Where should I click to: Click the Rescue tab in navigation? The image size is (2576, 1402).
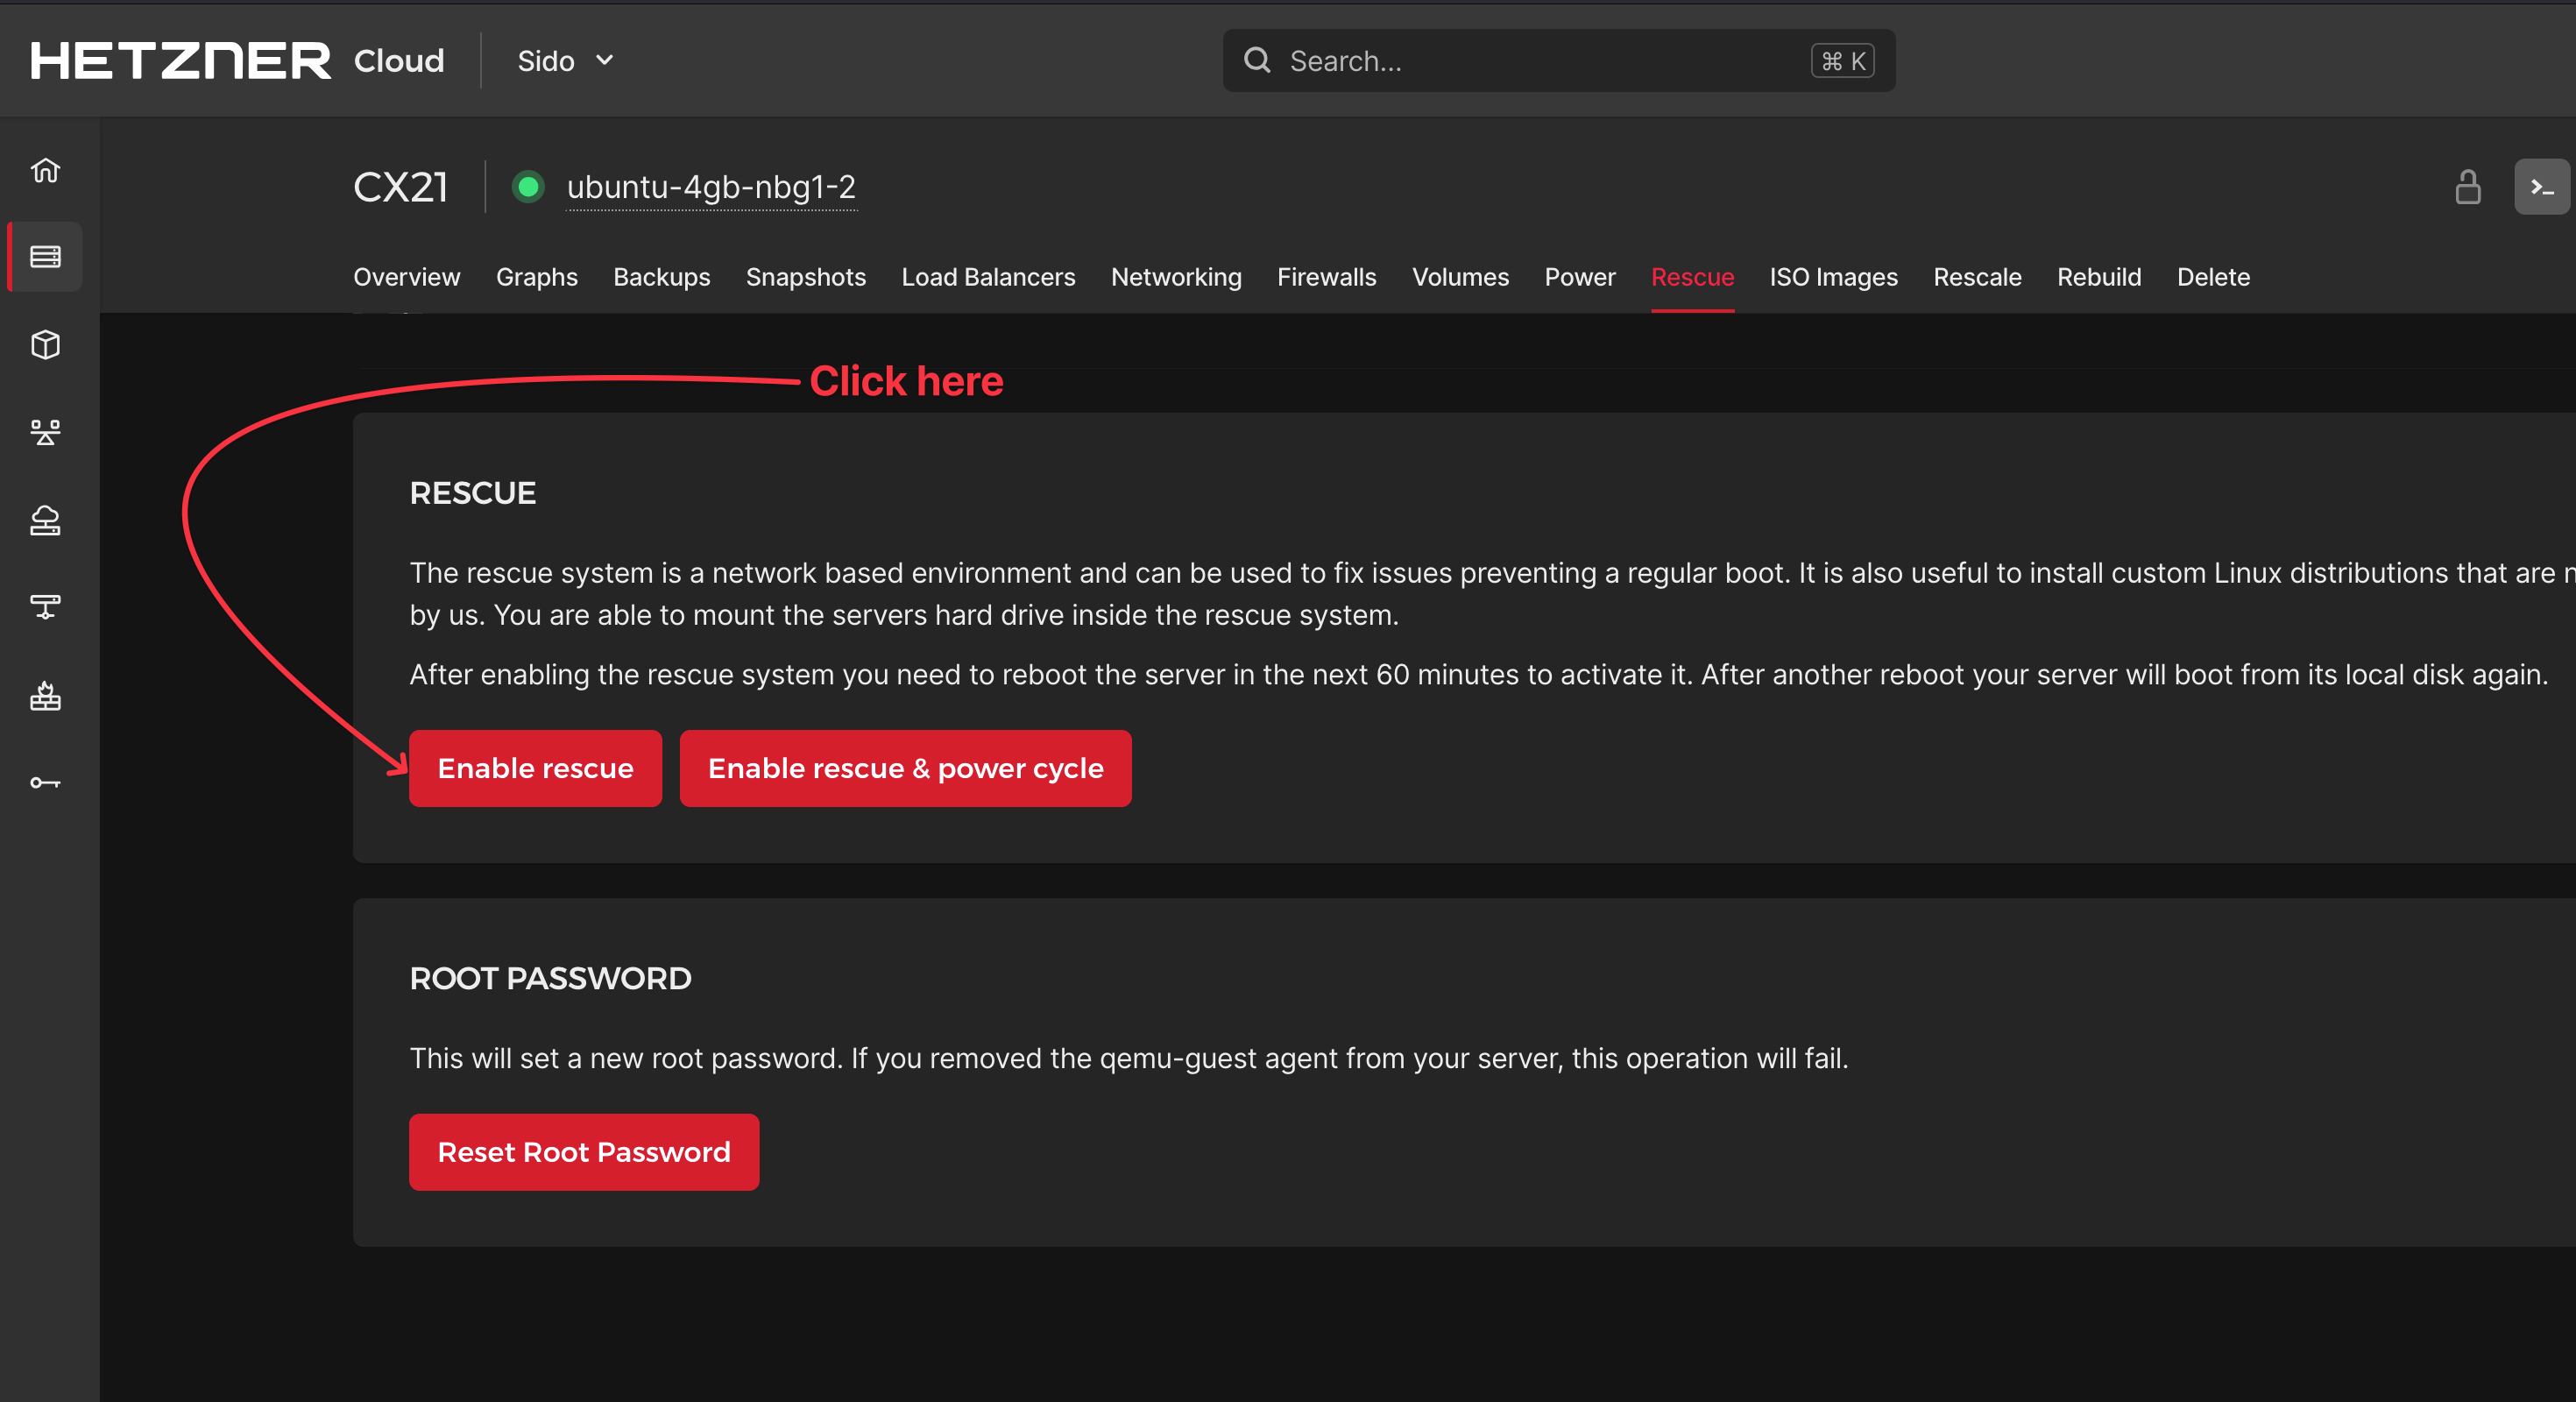(1692, 276)
